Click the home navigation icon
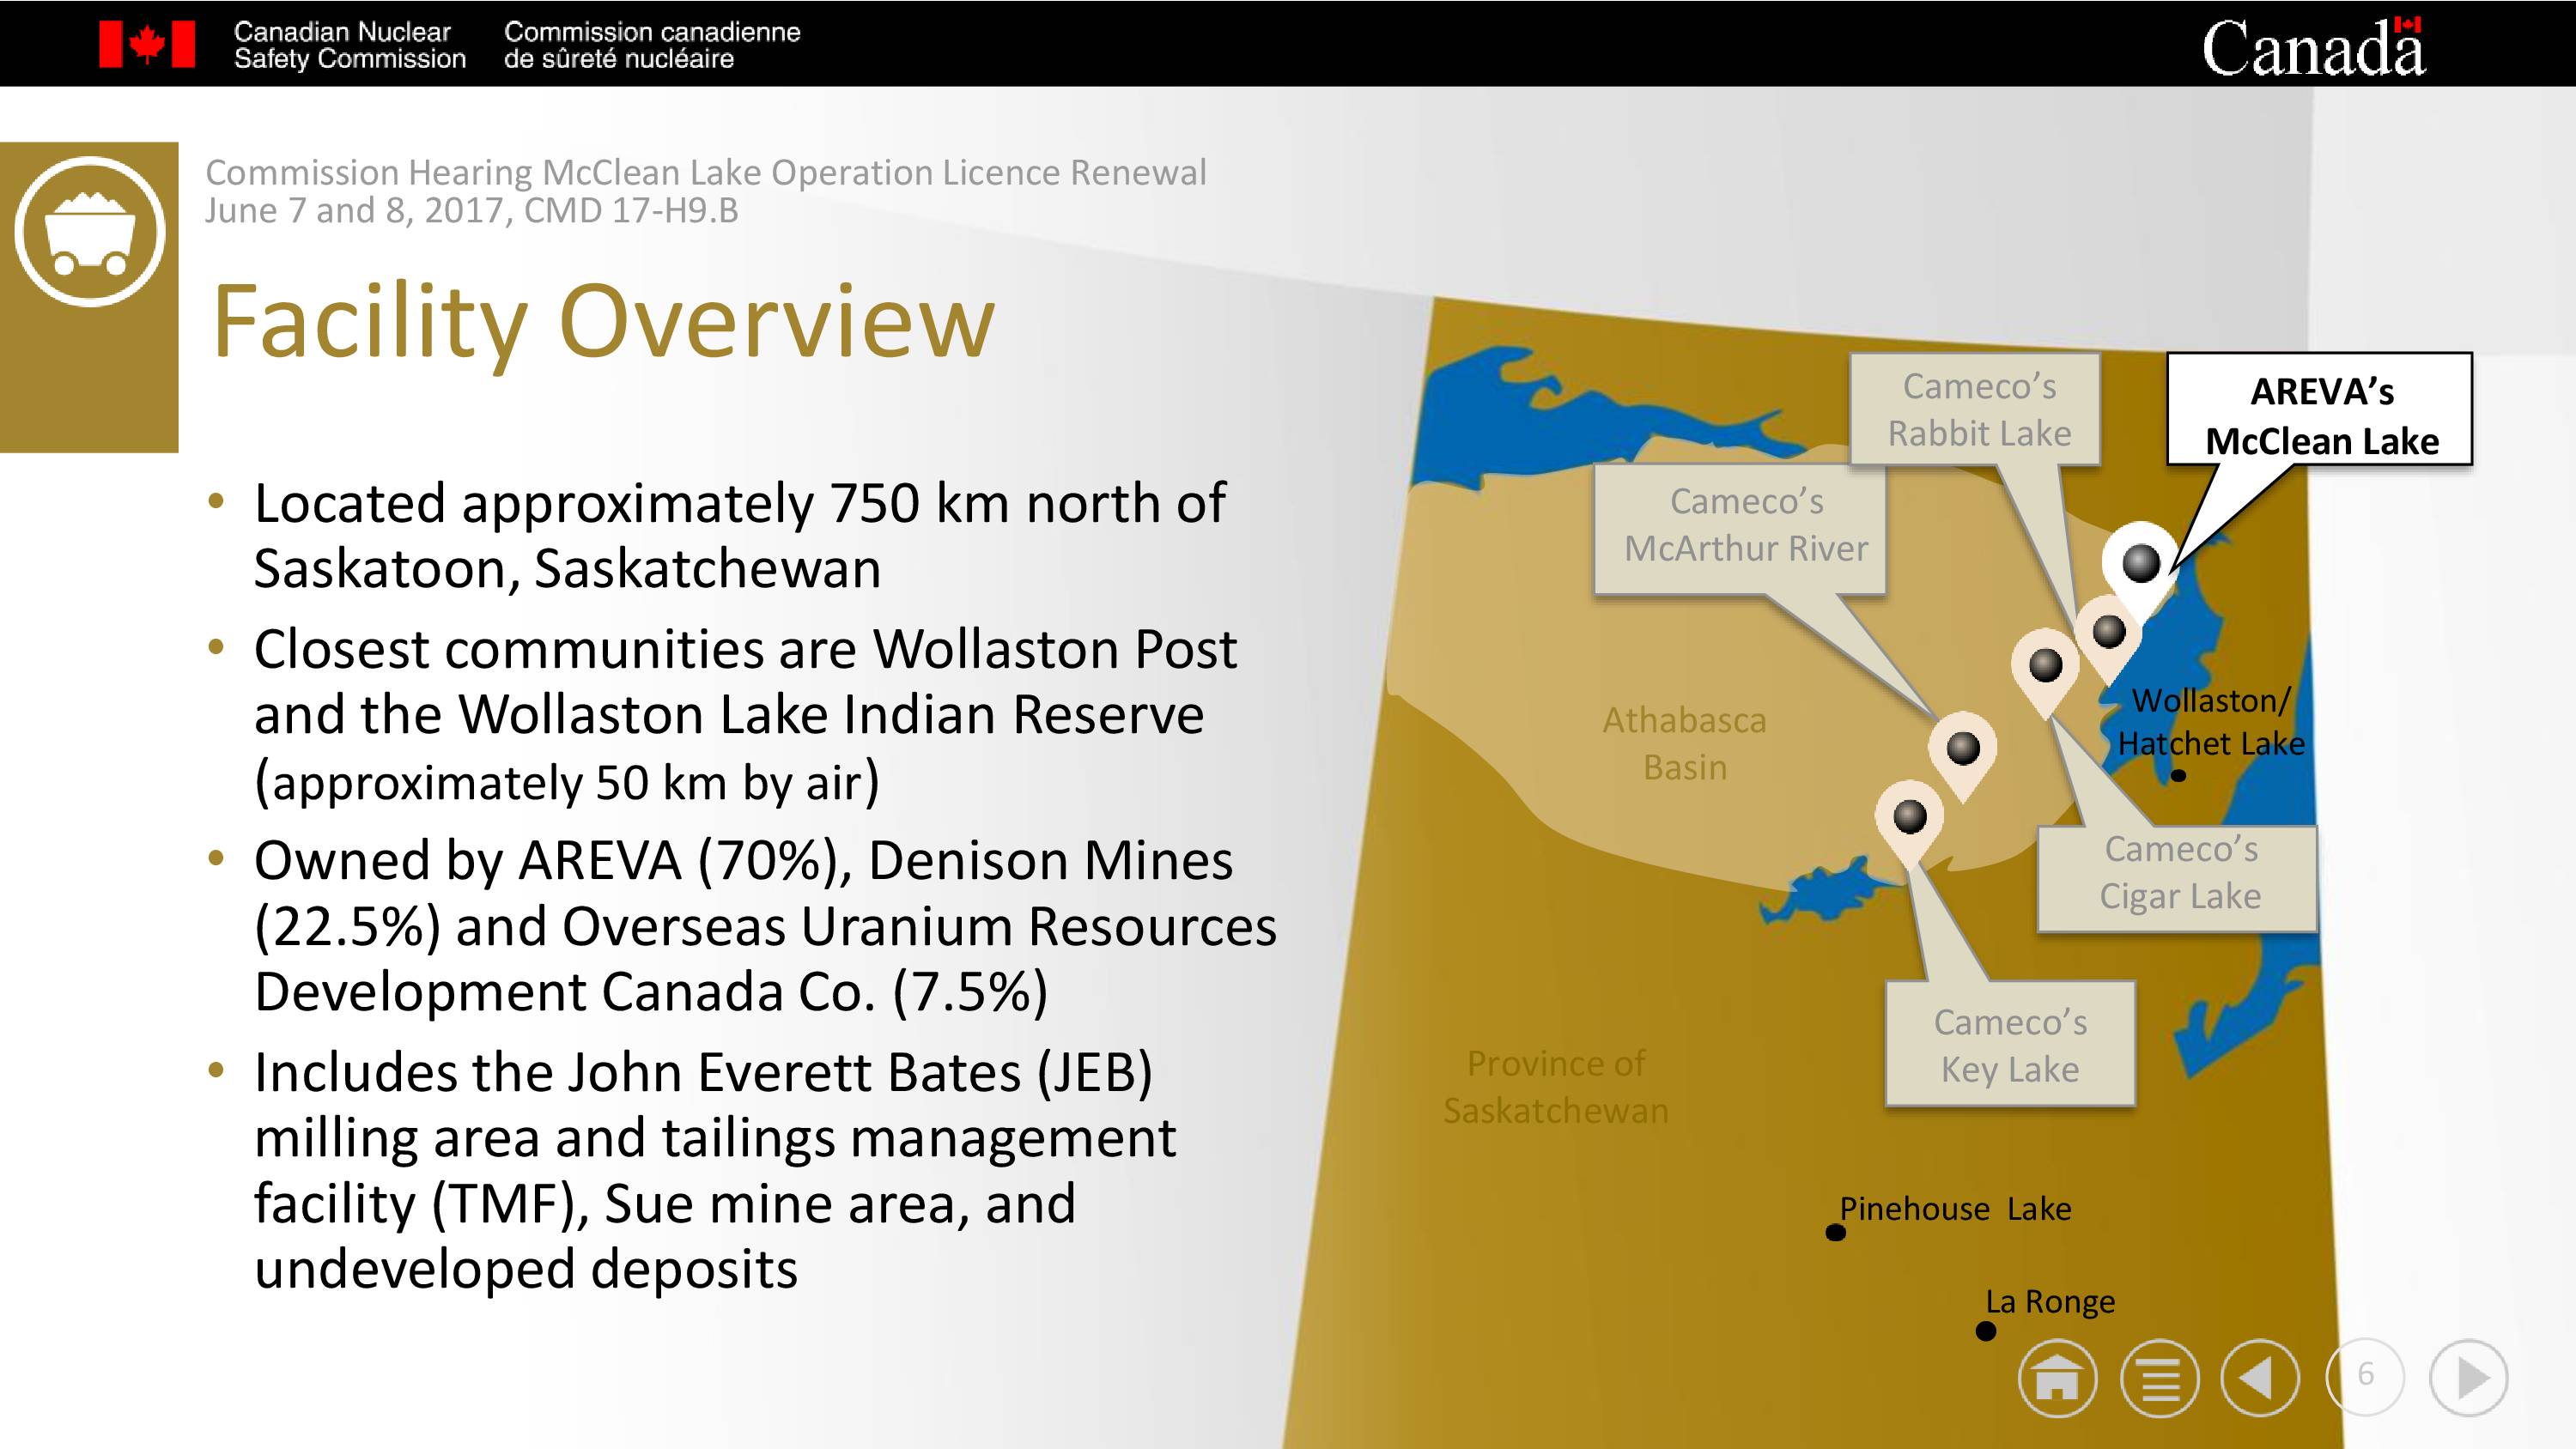 (x=2057, y=1378)
